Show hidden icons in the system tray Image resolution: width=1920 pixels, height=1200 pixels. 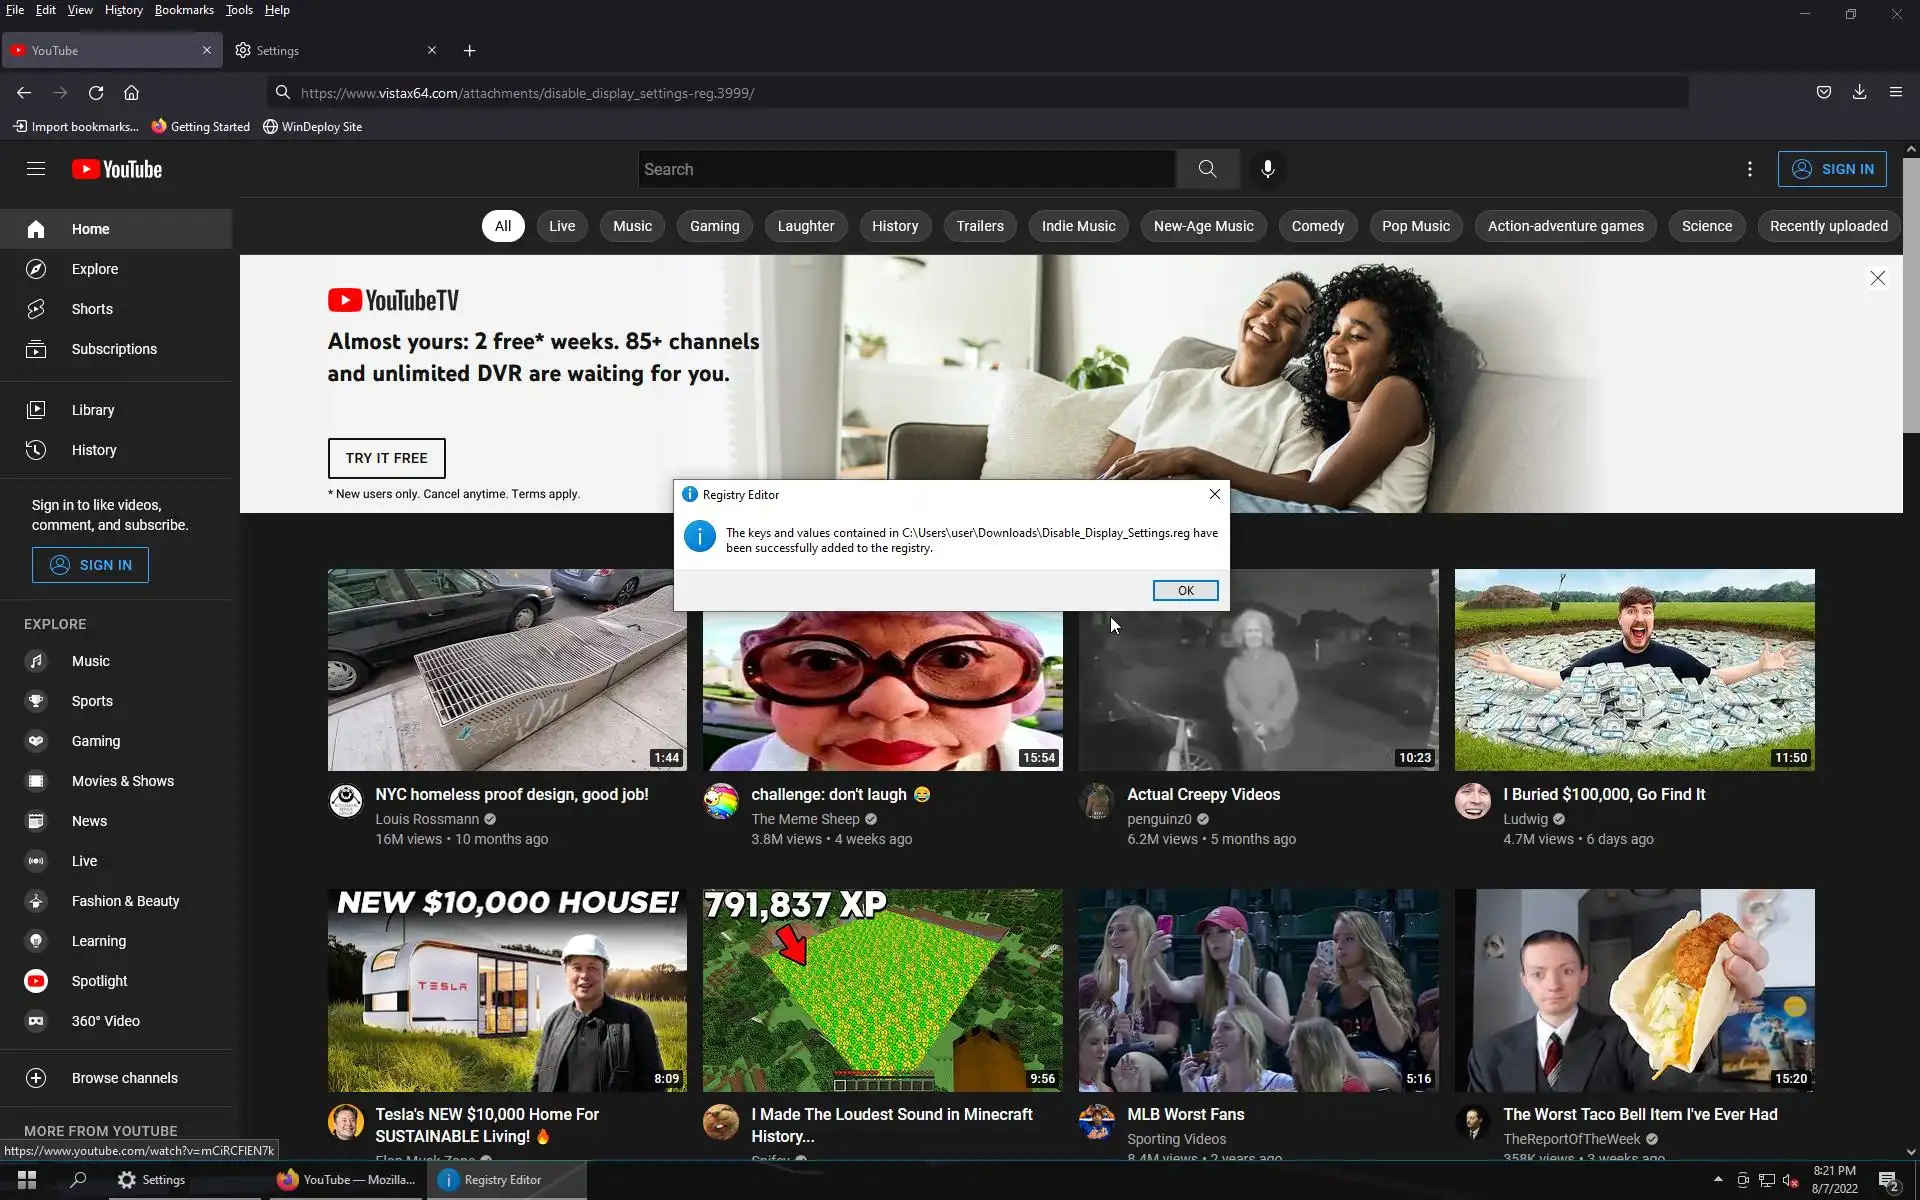coord(1717,1179)
